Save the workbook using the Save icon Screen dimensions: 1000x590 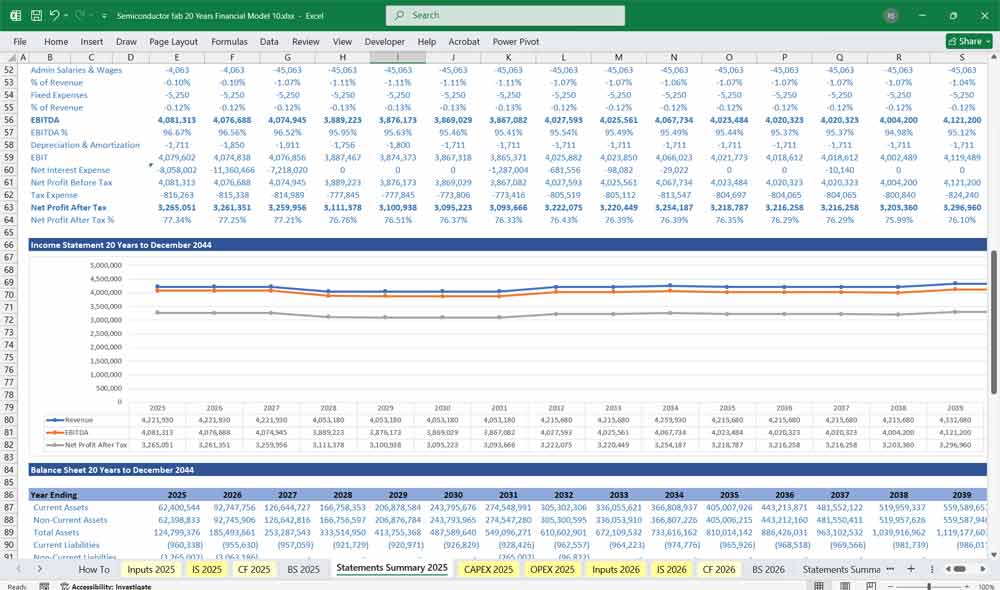35,14
